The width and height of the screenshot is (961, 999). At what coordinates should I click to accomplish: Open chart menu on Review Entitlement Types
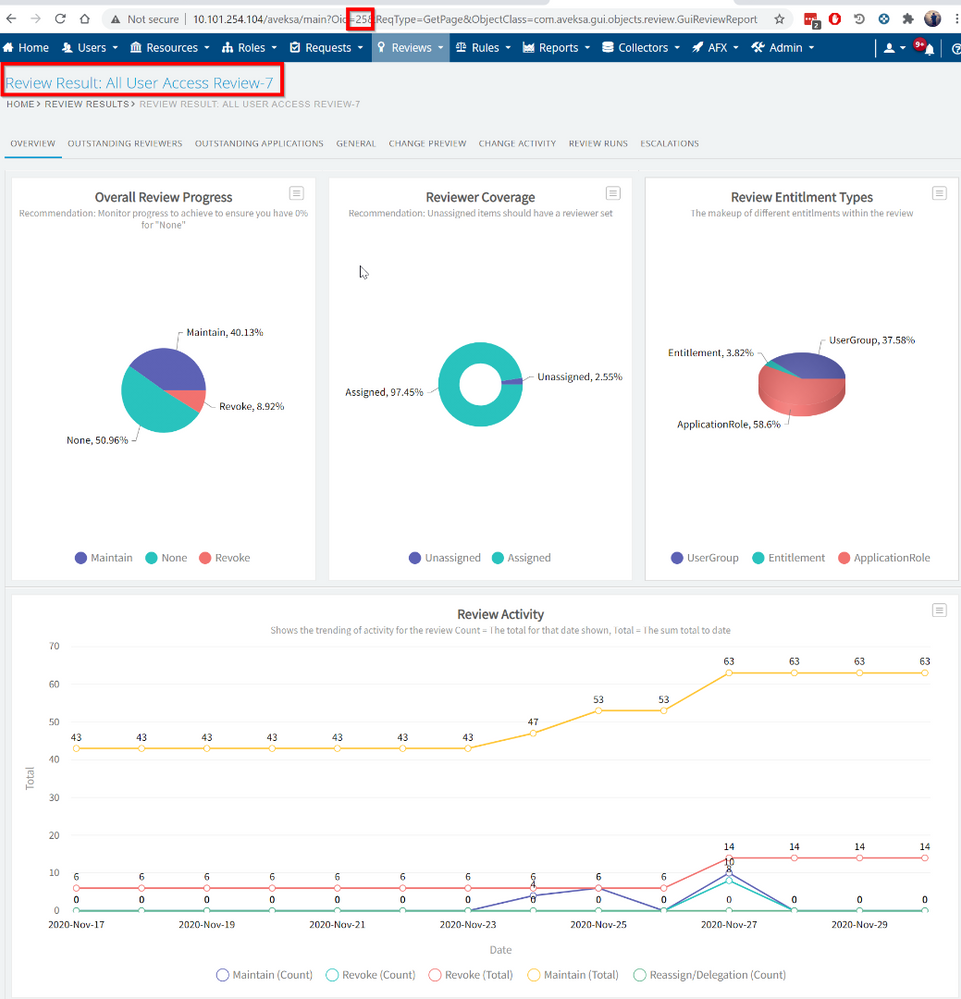tap(938, 193)
